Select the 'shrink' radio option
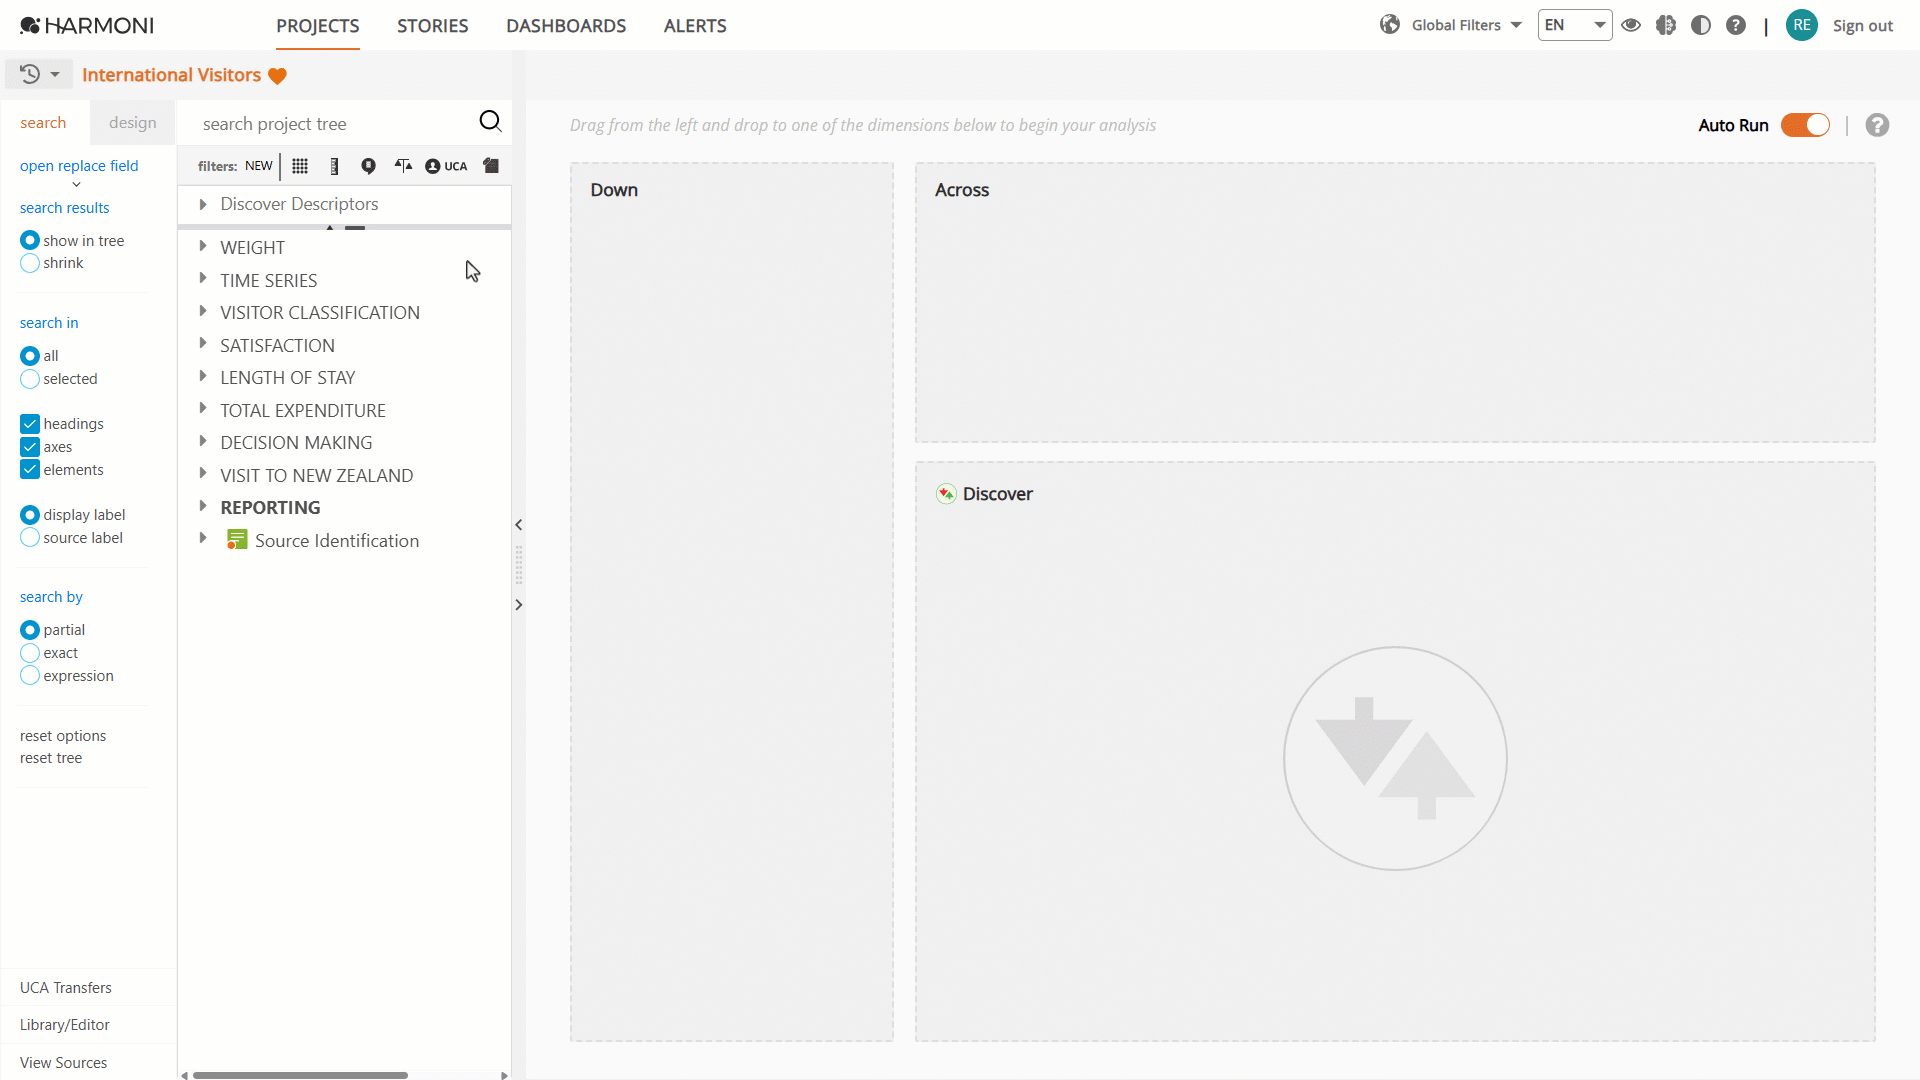1920x1080 pixels. pos(30,263)
